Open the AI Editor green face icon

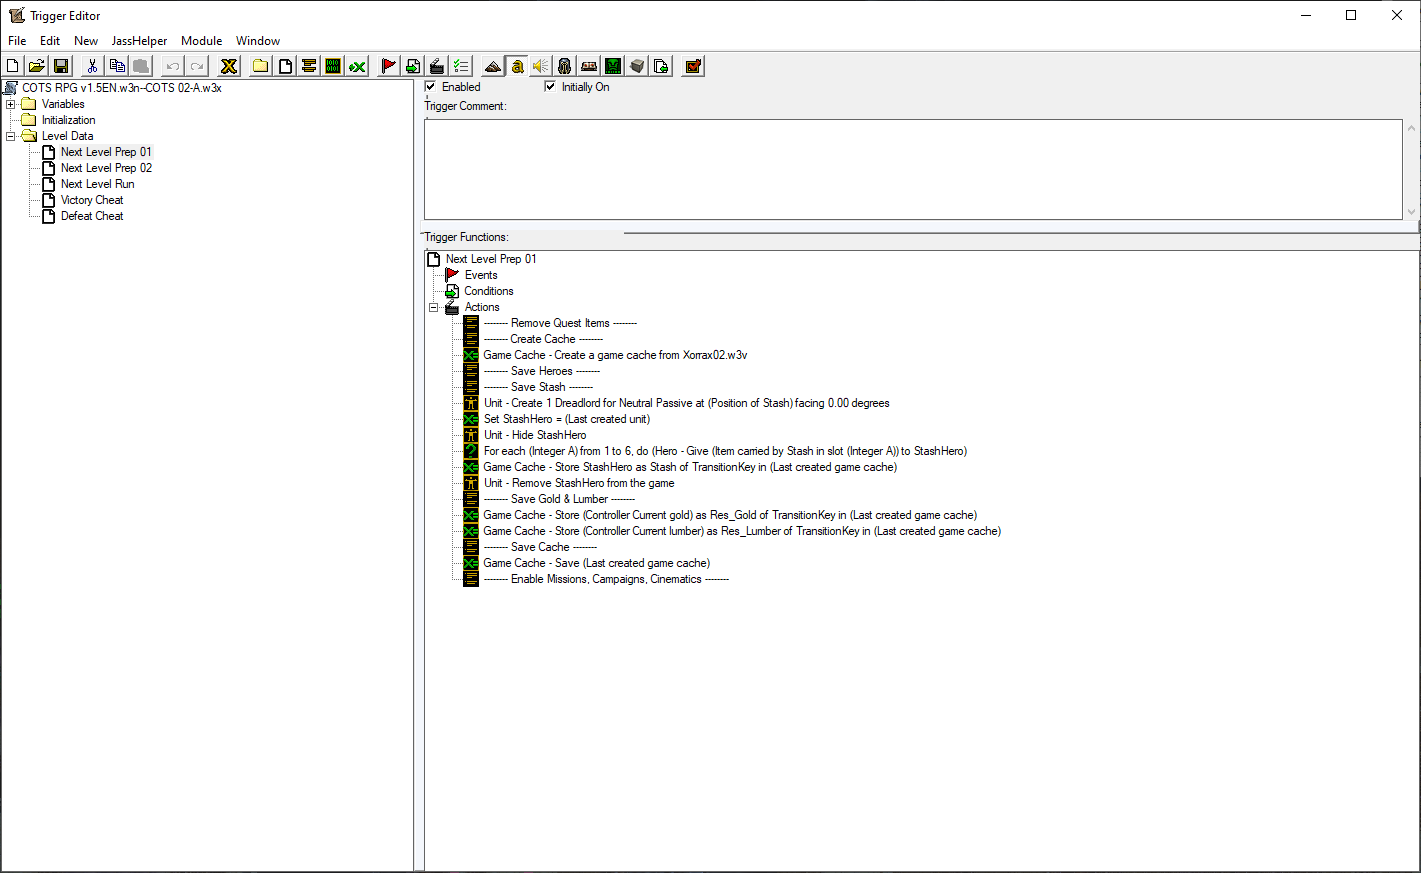pos(613,66)
